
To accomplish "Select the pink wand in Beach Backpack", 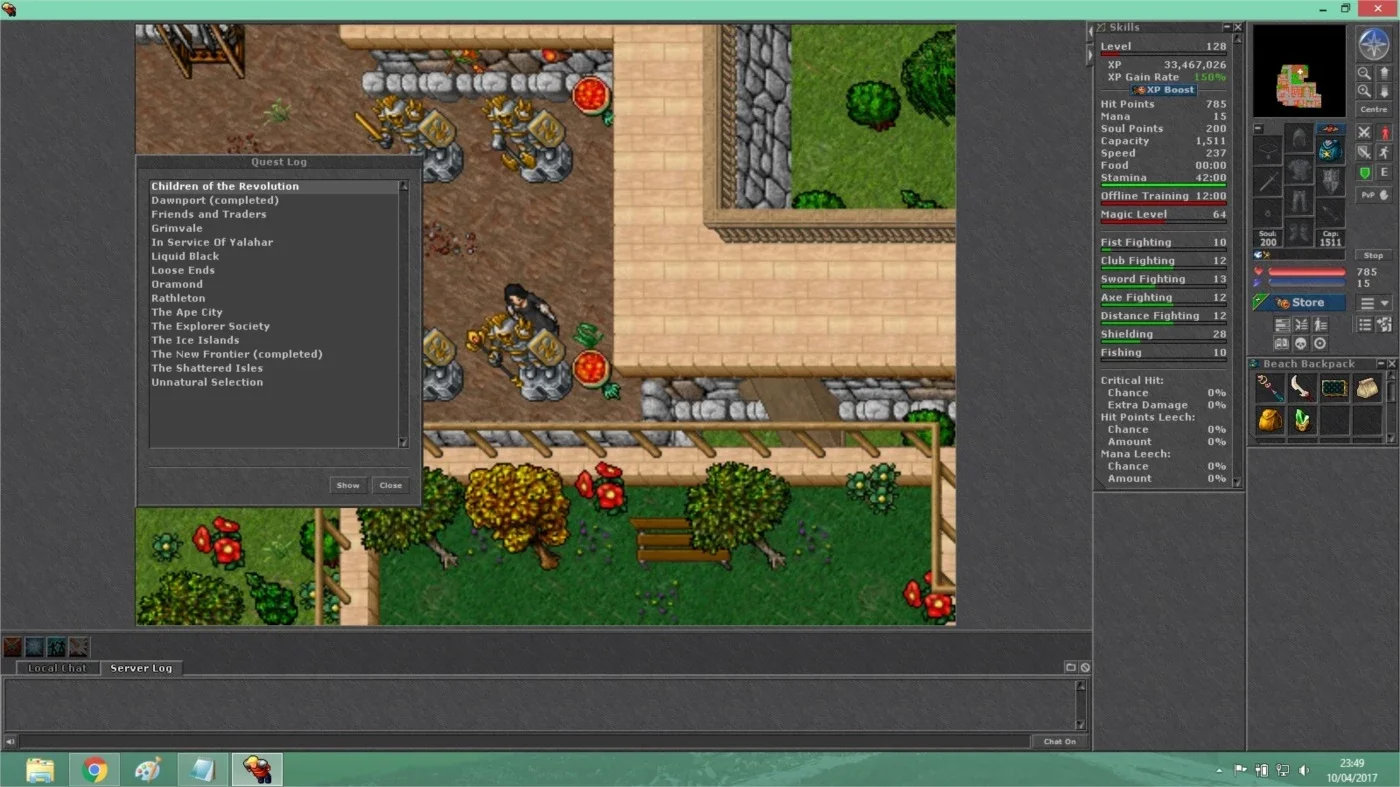I will tap(1270, 388).
